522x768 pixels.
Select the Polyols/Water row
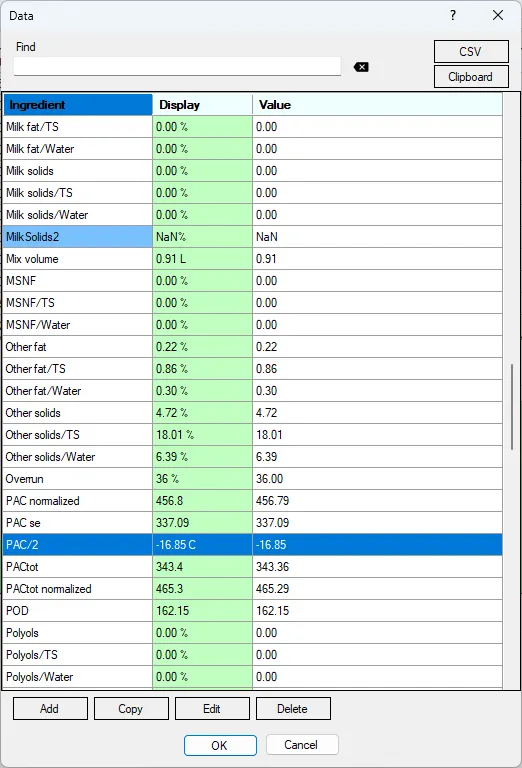[253, 677]
